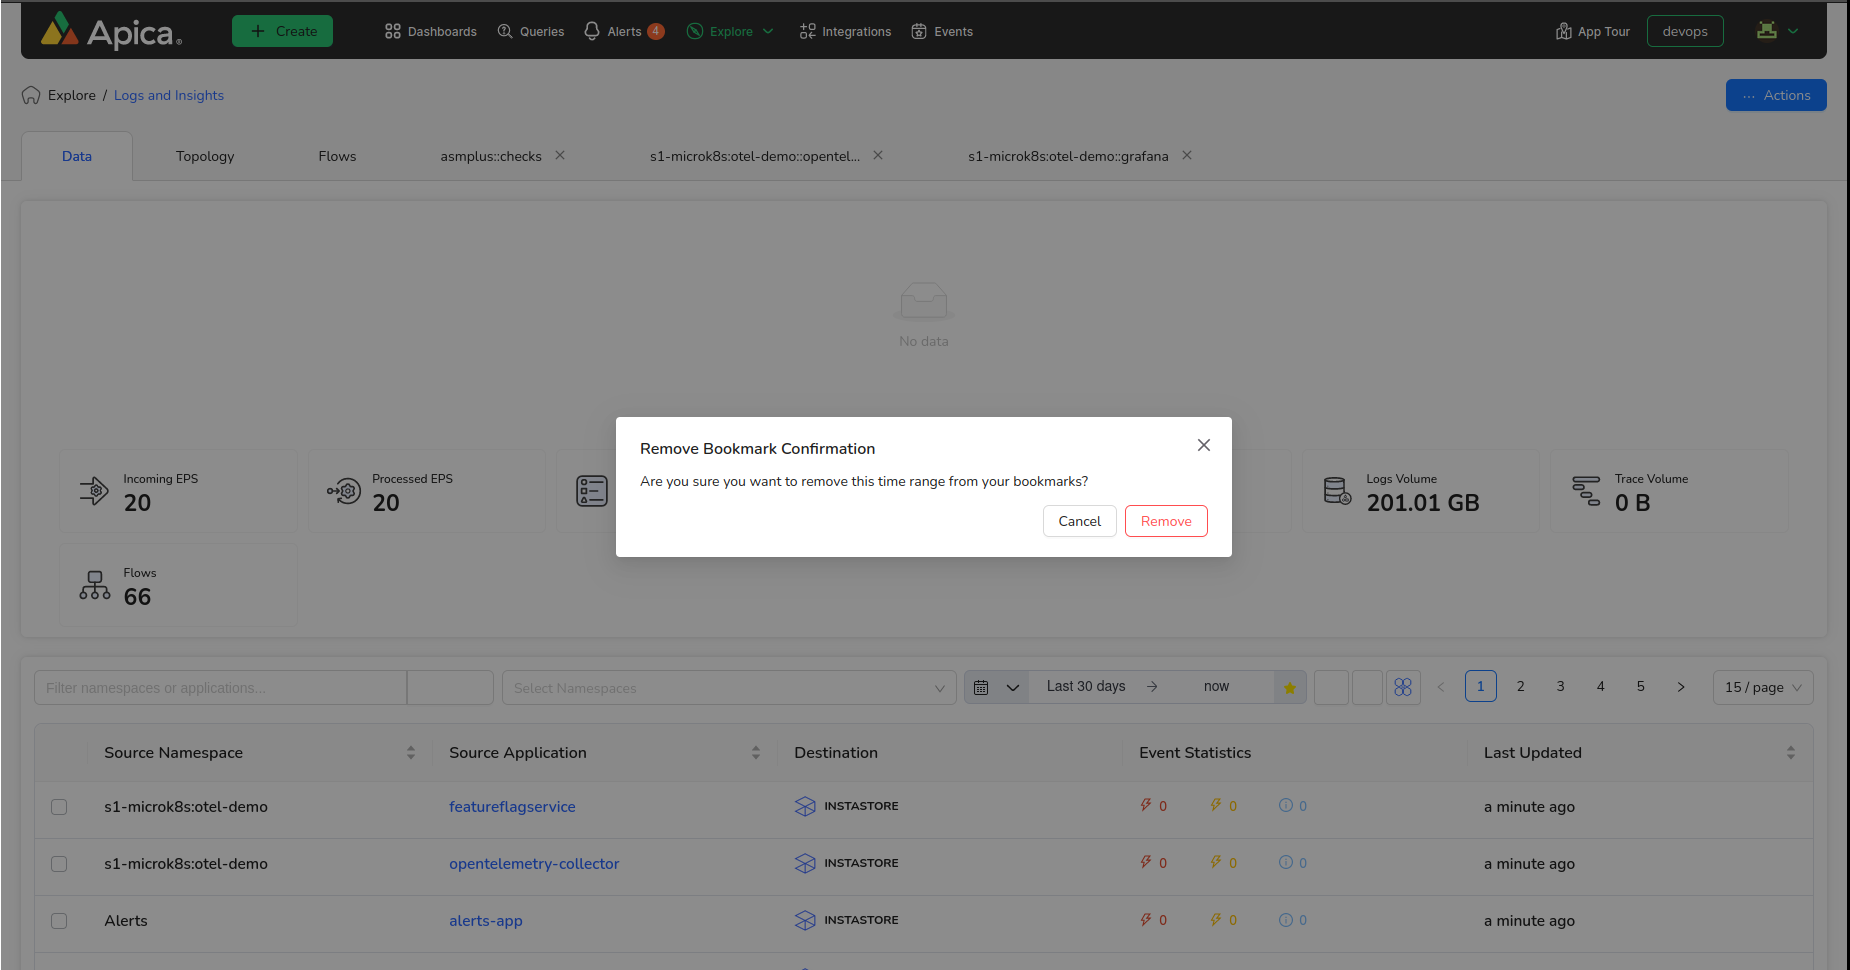Close the s1-microk8s:otel-demo::grafana tab
This screenshot has height=970, width=1850.
1186,155
